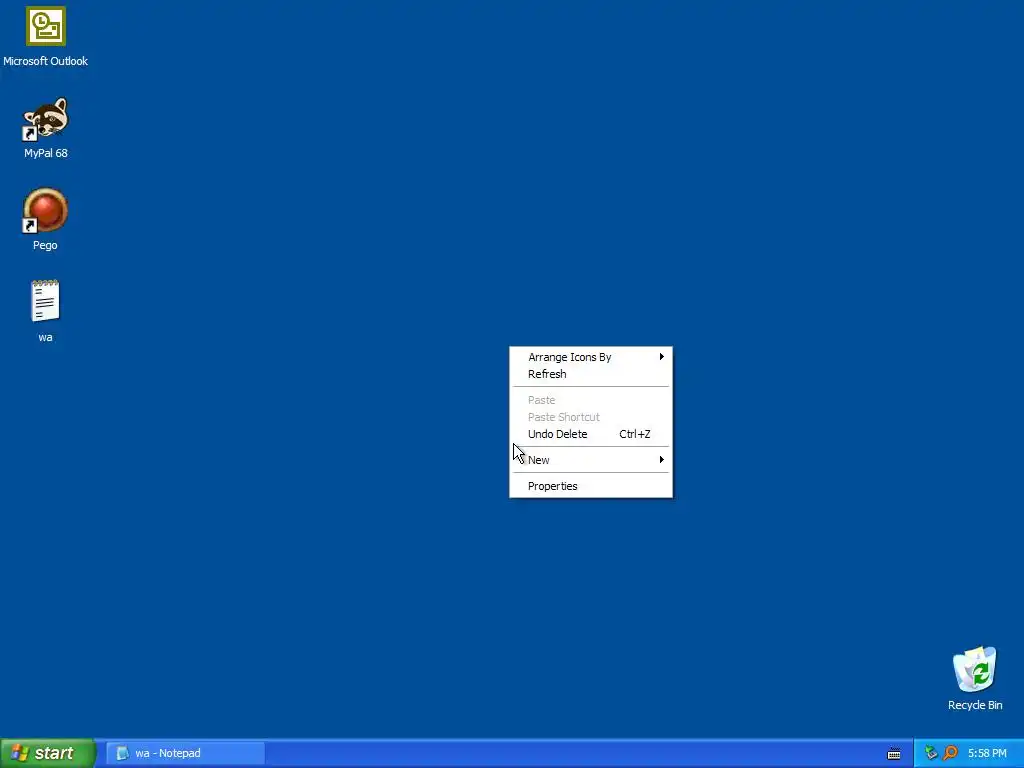The width and height of the screenshot is (1024, 768).
Task: Open desktop Properties from context menu
Action: [x=591, y=487]
